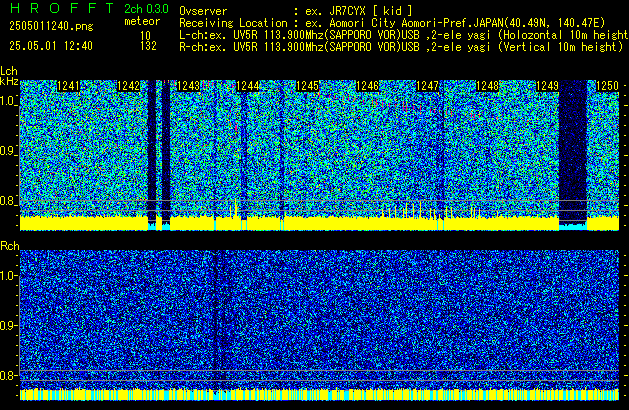The height and width of the screenshot is (410, 629).
Task: Jump to the 1243 time marker
Action: tap(188, 86)
